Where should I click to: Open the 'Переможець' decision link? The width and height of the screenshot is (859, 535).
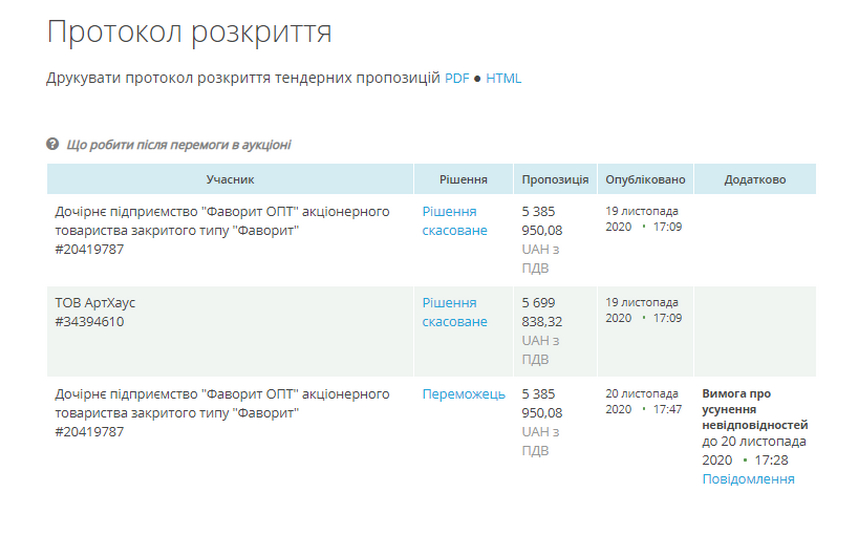point(463,394)
